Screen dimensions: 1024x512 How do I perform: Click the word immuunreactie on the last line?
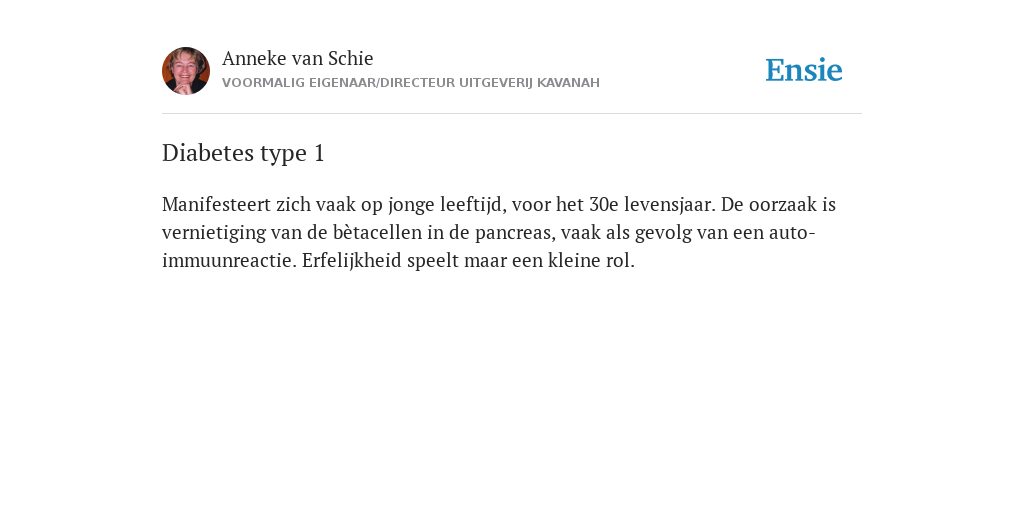[x=230, y=261]
